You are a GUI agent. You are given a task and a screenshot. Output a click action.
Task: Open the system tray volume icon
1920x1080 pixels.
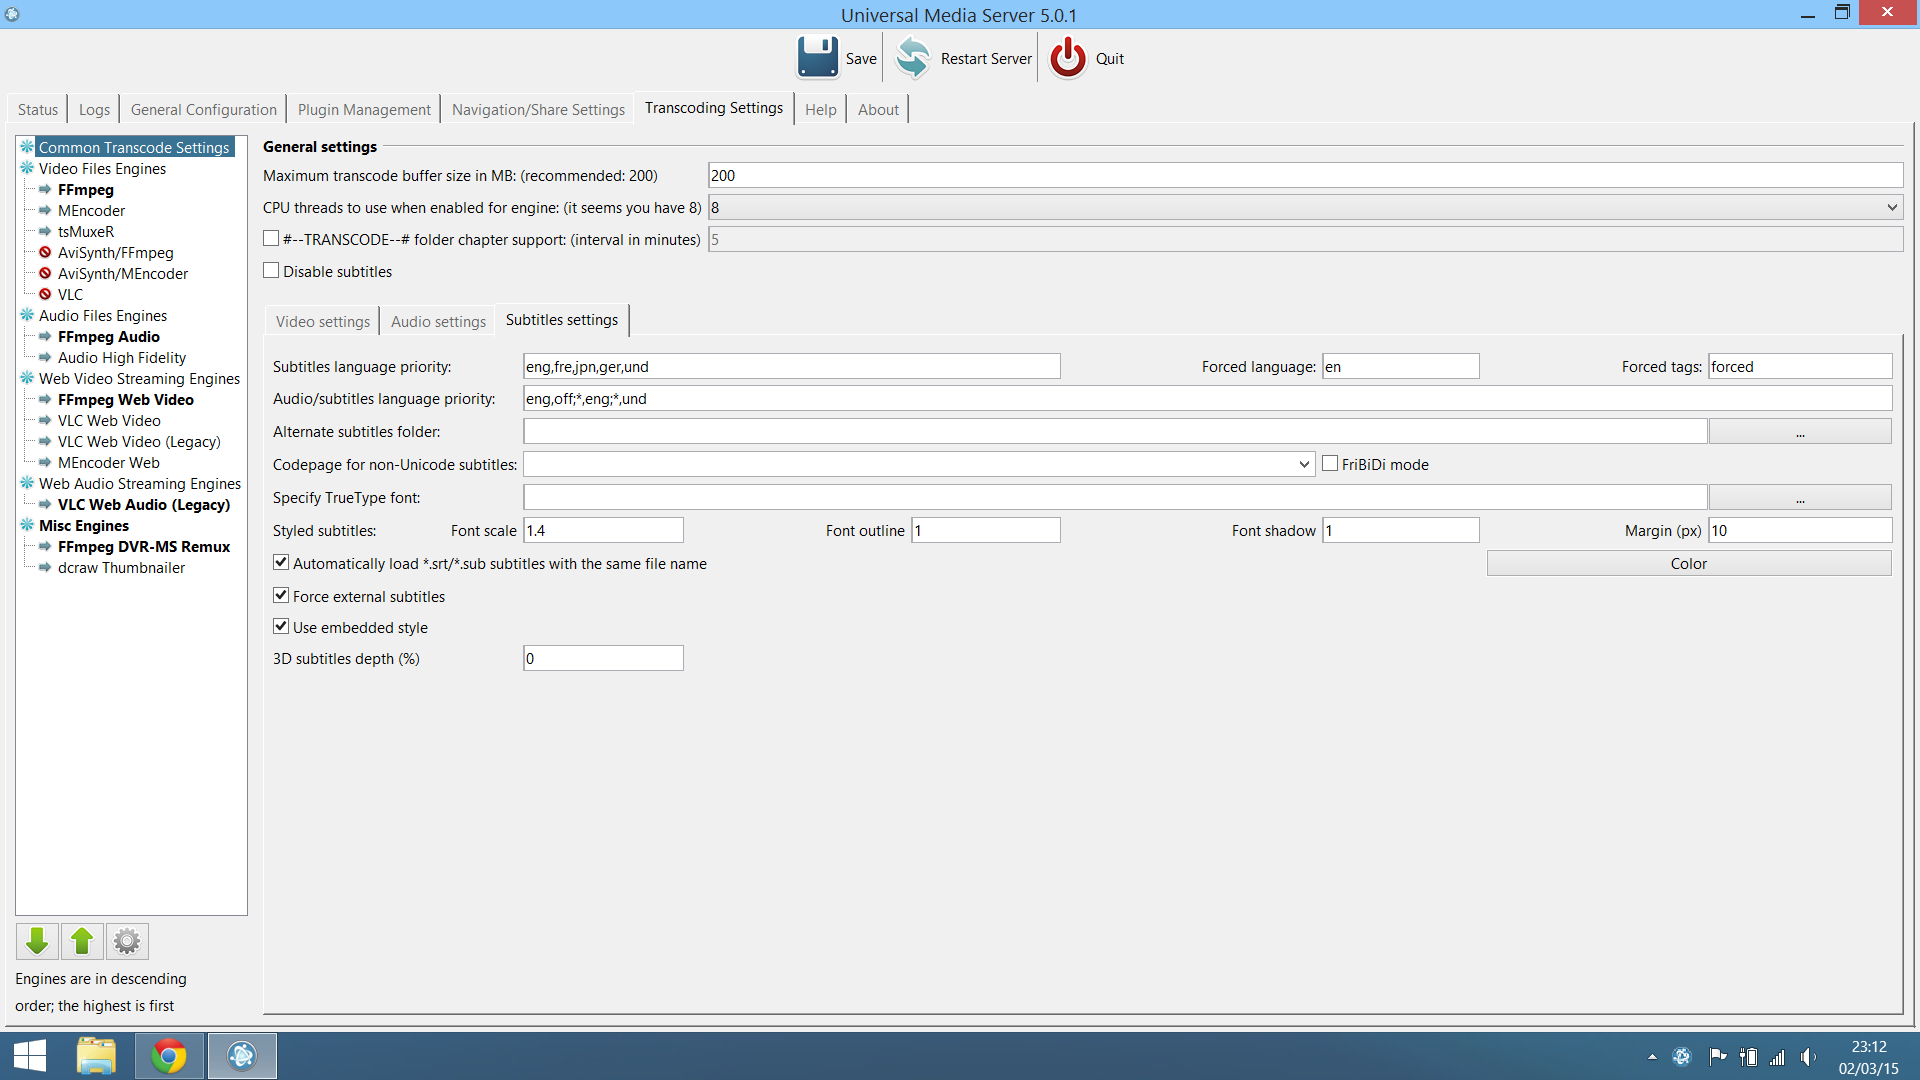[x=1808, y=1057]
